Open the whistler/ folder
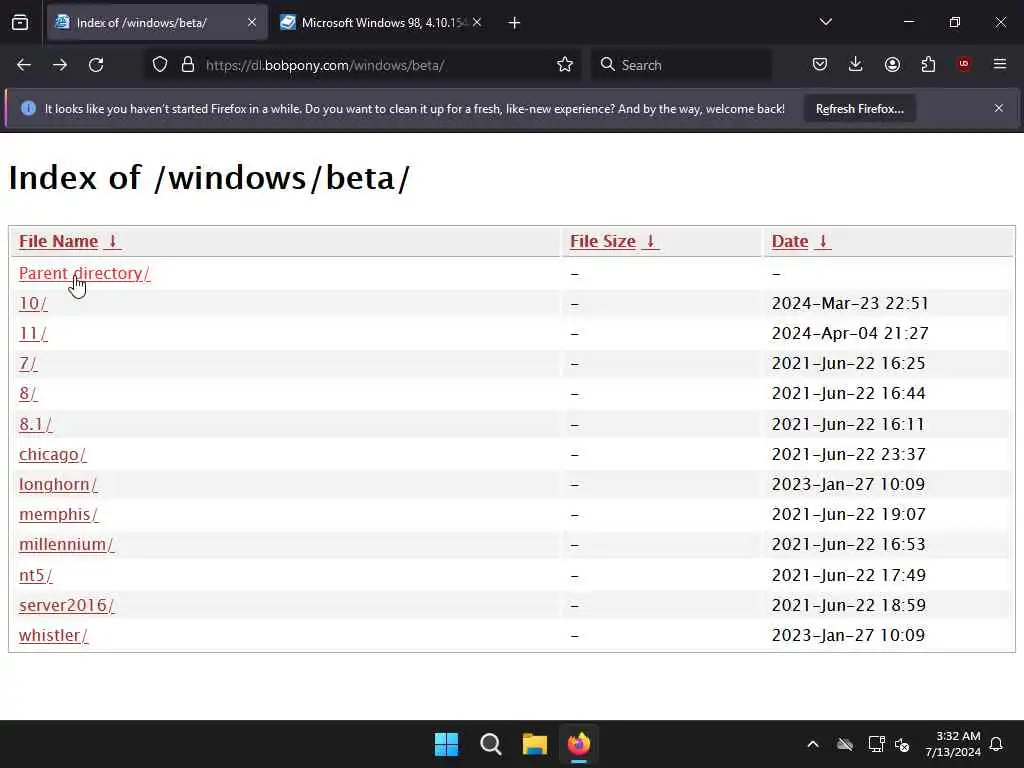 pos(53,635)
